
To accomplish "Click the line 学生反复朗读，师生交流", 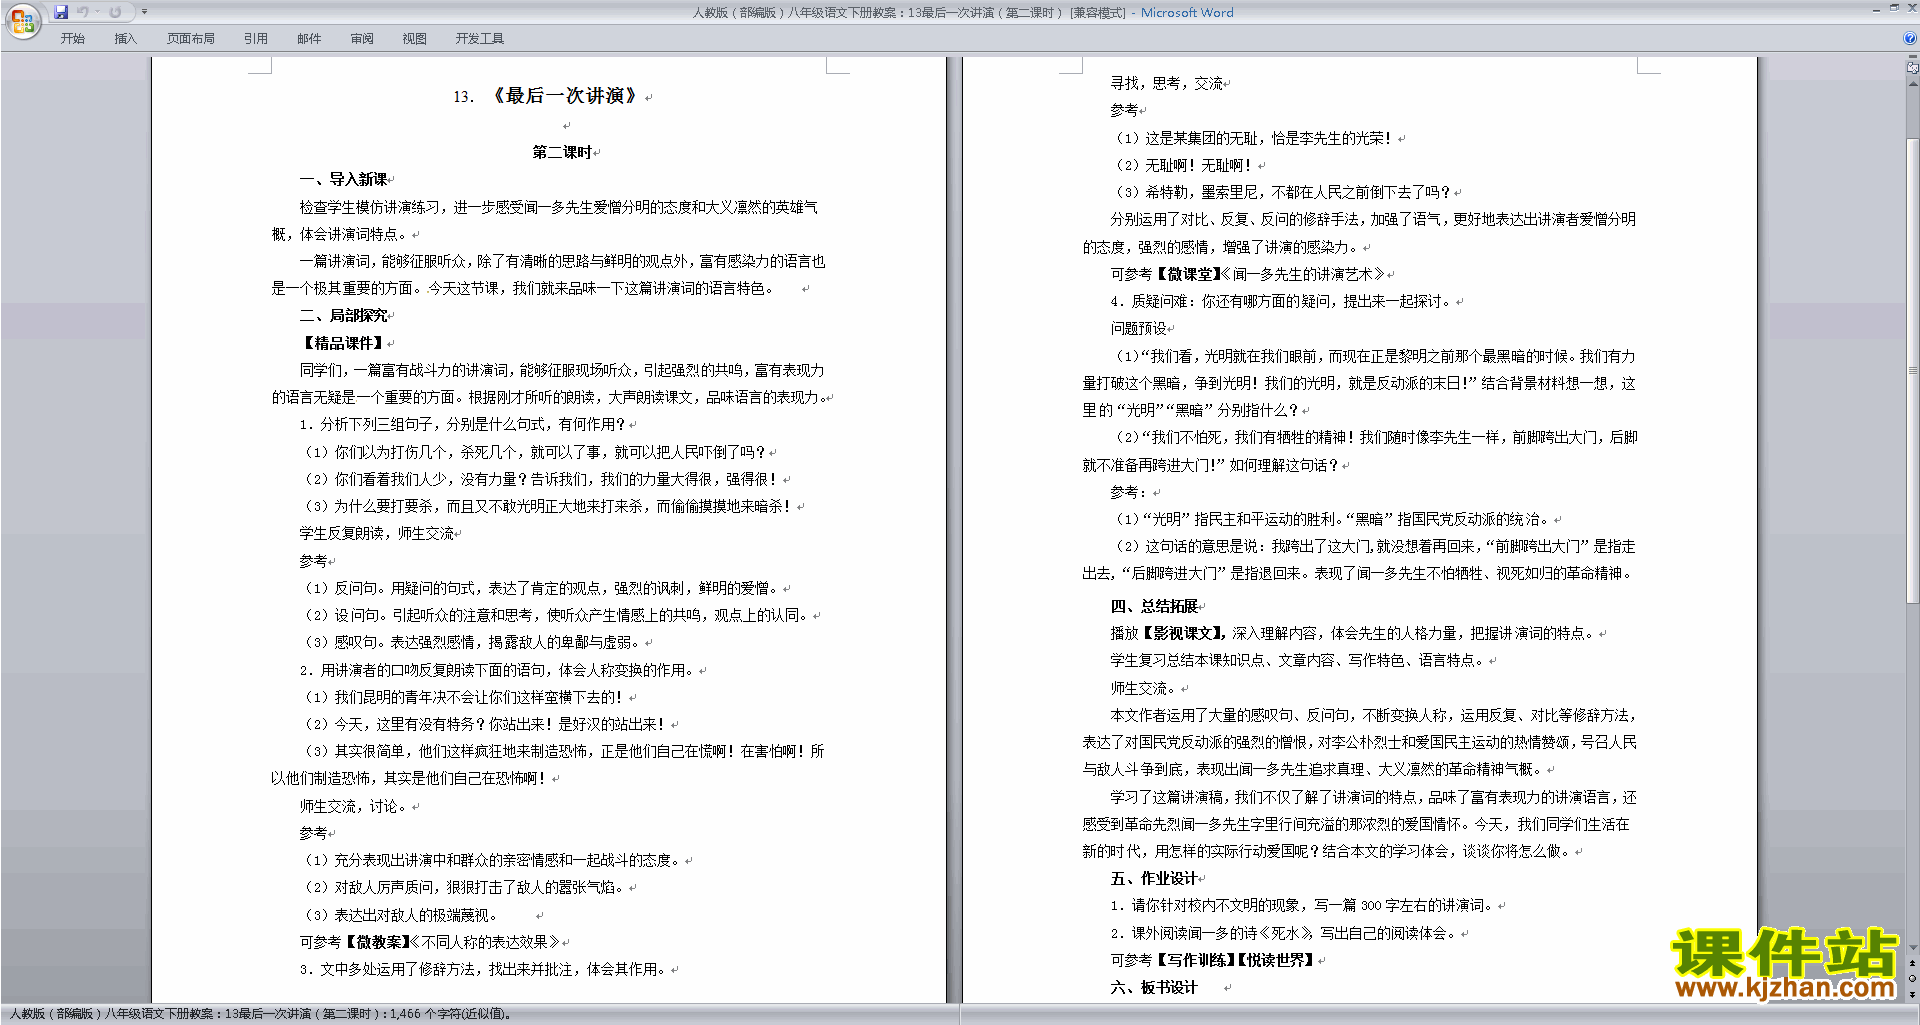I will coord(377,533).
